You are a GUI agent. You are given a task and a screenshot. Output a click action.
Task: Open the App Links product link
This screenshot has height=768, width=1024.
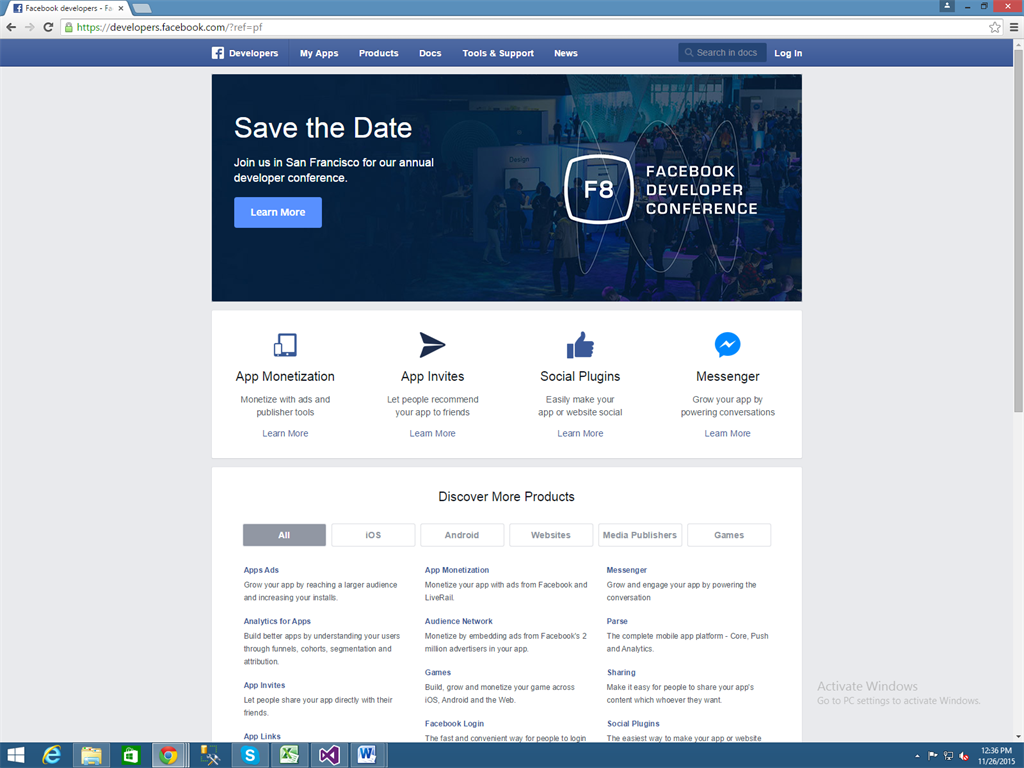[x=262, y=736]
